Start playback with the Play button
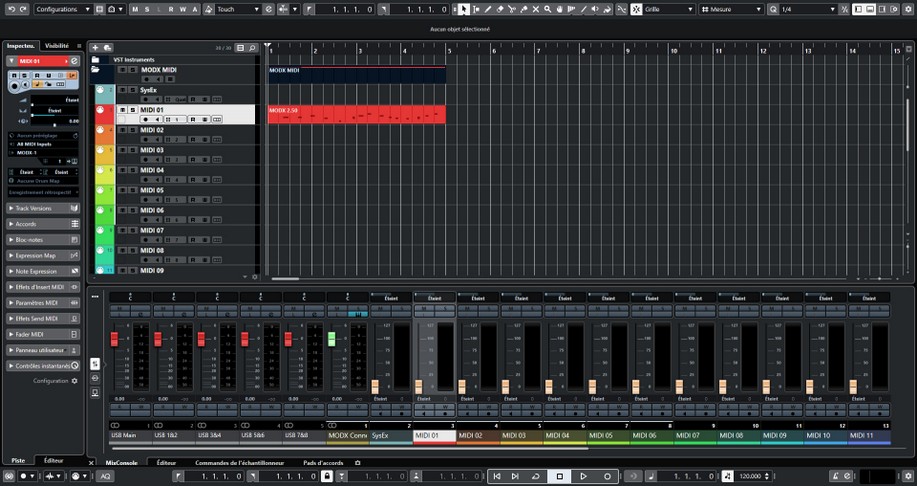This screenshot has height=486, width=917. (x=583, y=476)
